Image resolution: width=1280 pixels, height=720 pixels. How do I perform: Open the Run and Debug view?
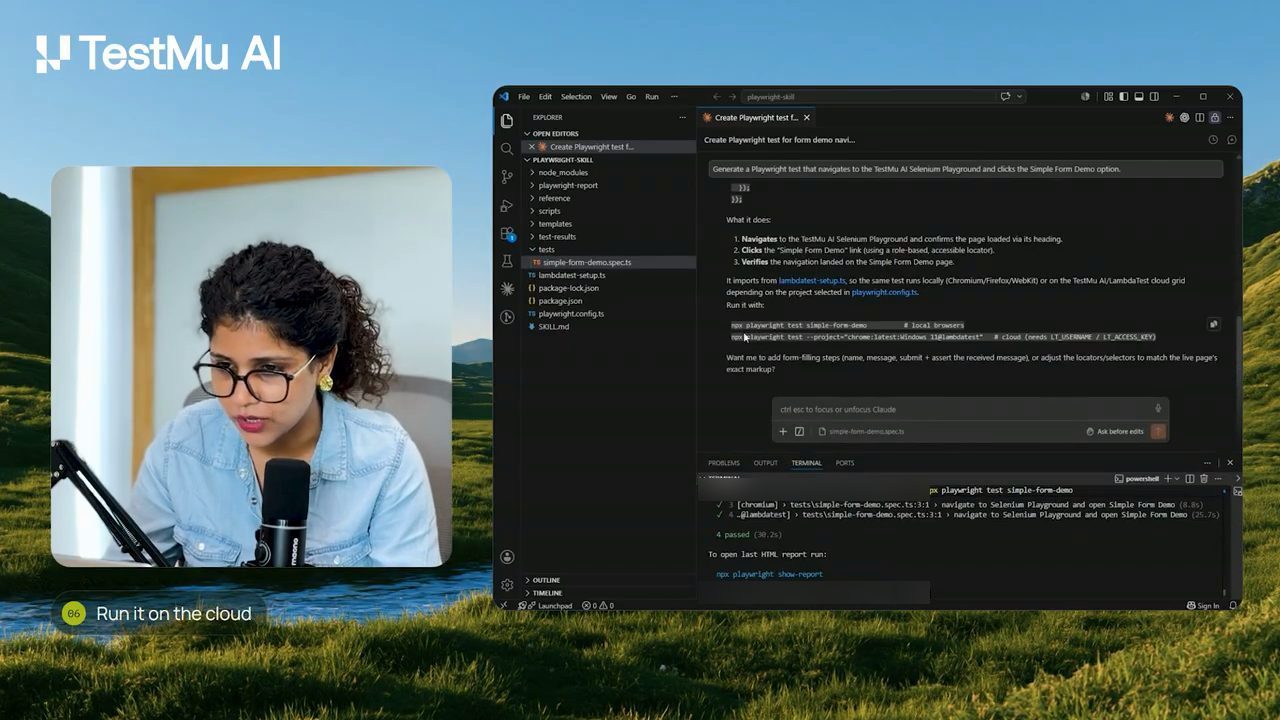pos(507,205)
